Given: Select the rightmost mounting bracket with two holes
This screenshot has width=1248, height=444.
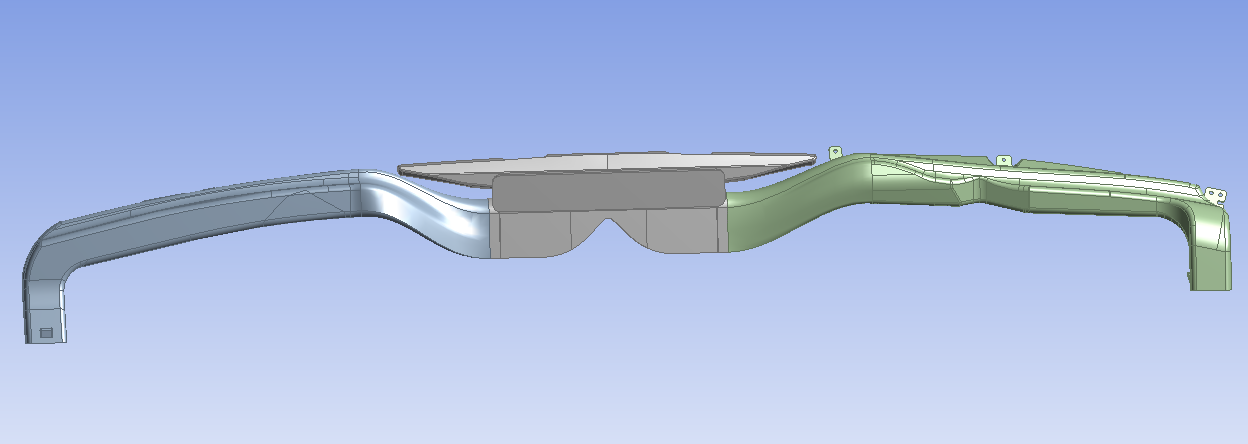Looking at the screenshot, I should [1215, 195].
